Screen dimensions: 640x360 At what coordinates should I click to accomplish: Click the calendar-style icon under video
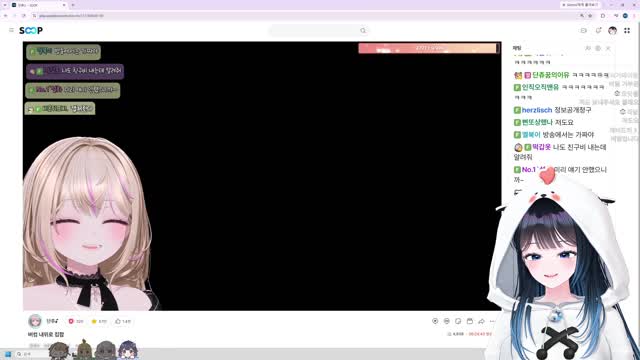coord(470,321)
